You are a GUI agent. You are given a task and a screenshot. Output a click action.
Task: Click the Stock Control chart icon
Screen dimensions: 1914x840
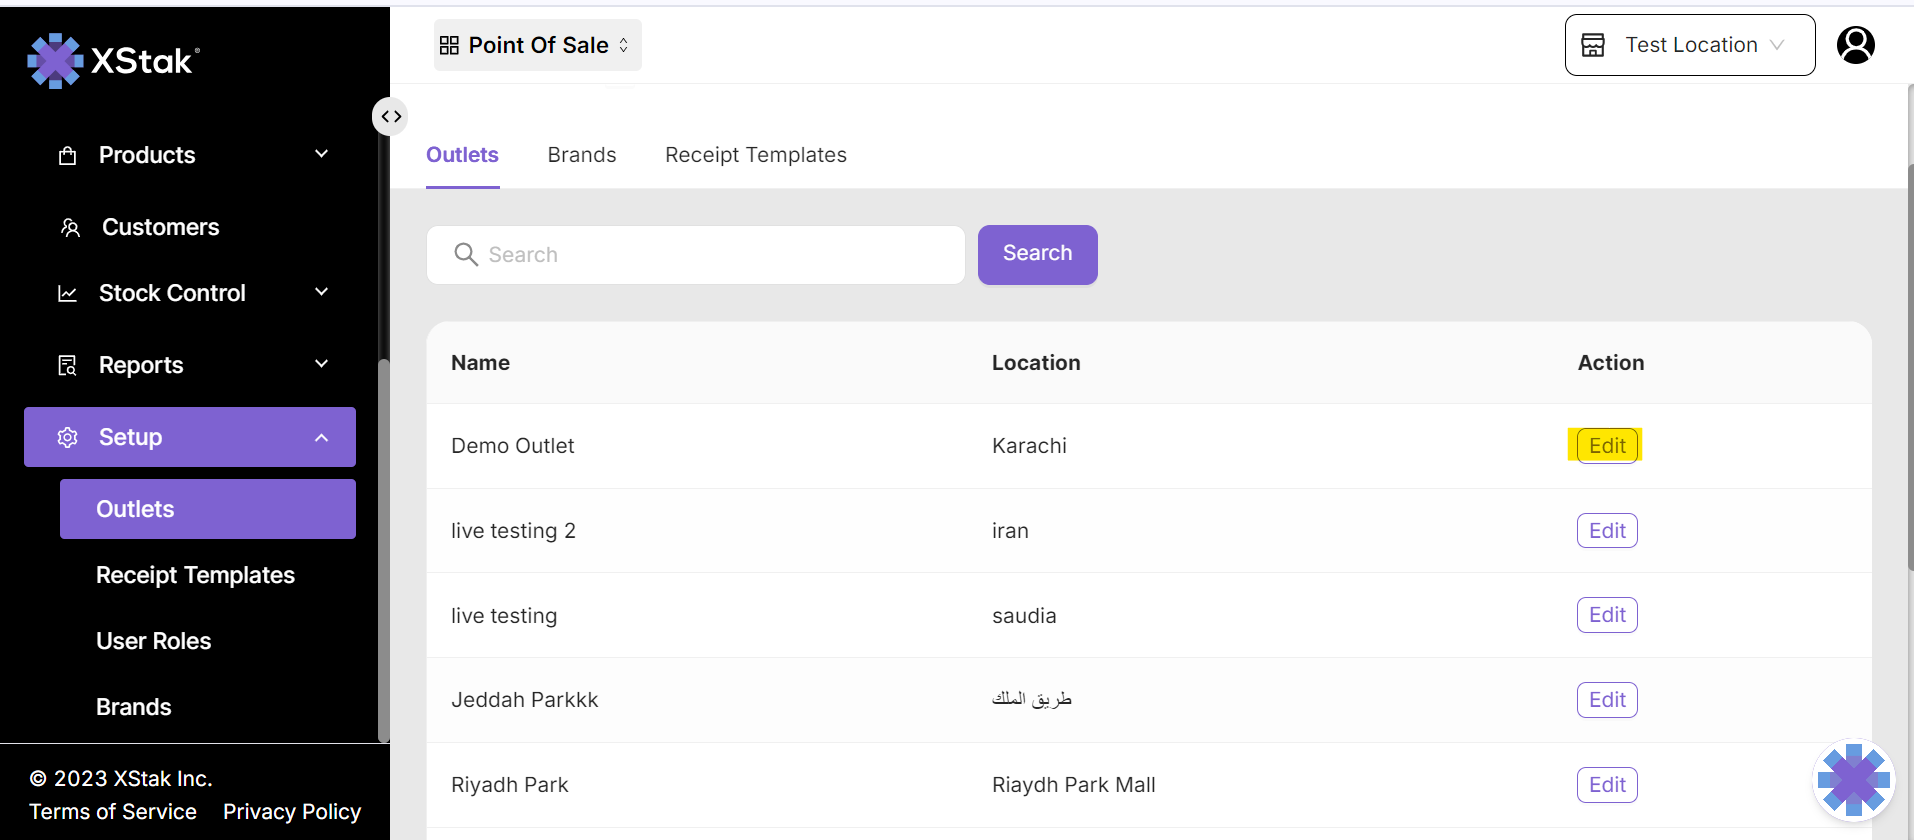(68, 294)
